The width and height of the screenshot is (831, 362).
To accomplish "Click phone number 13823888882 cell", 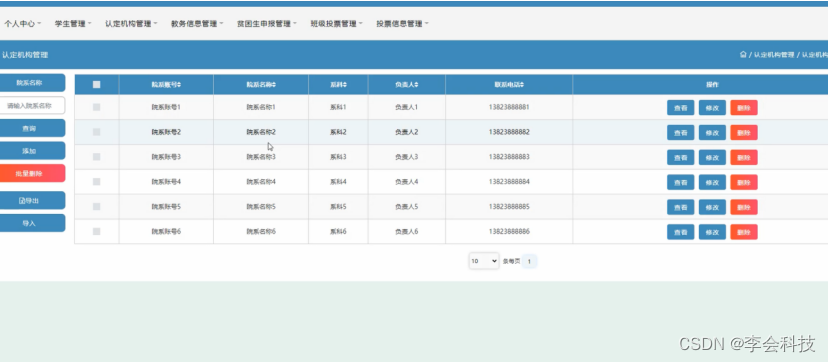I will coord(509,132).
